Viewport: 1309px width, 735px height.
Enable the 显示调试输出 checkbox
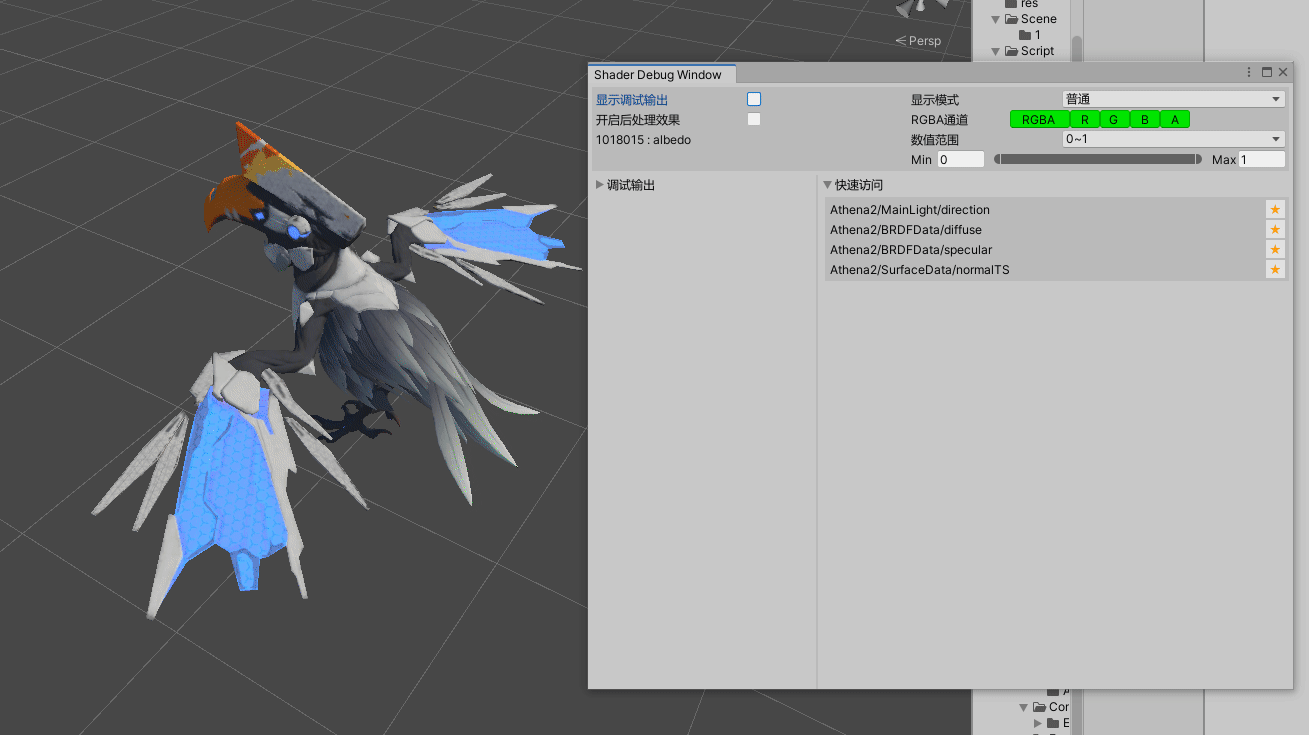coord(754,99)
